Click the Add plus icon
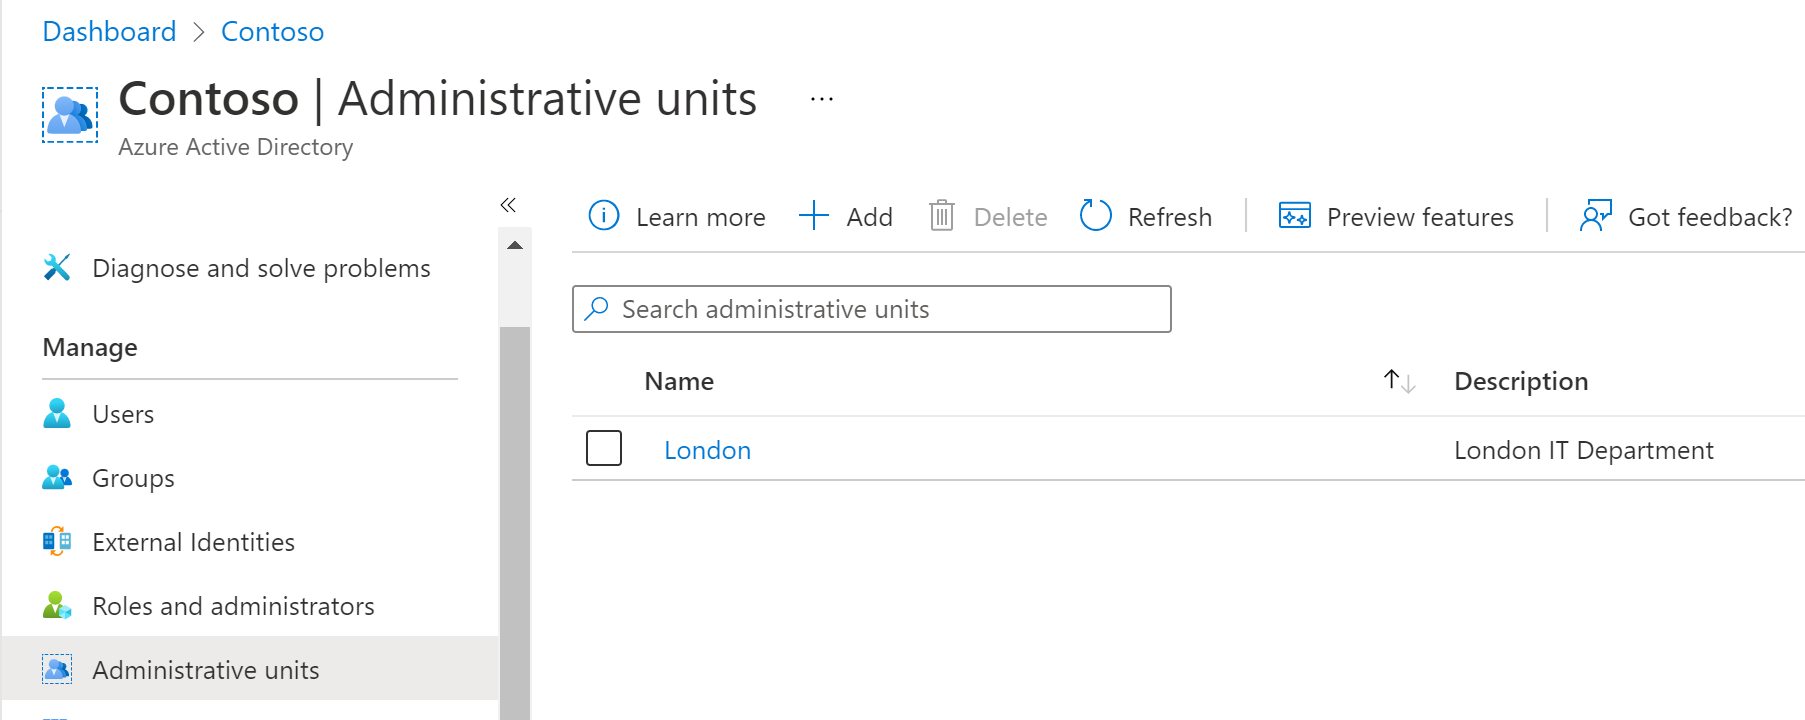The height and width of the screenshot is (720, 1805). 814,216
